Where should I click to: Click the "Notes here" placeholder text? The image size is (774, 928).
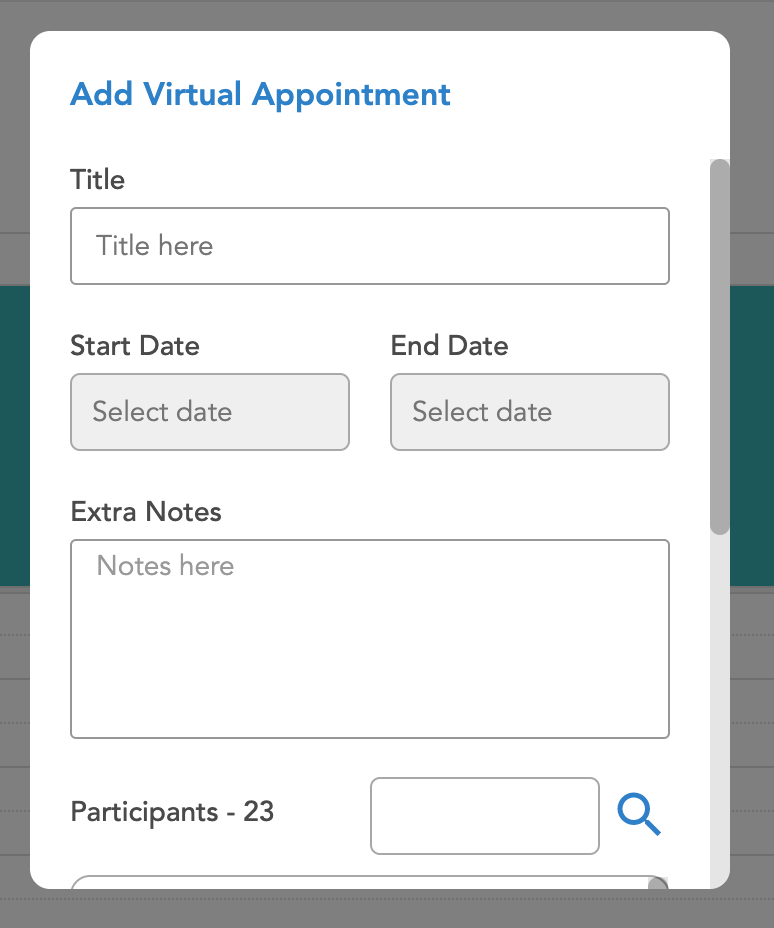point(165,566)
